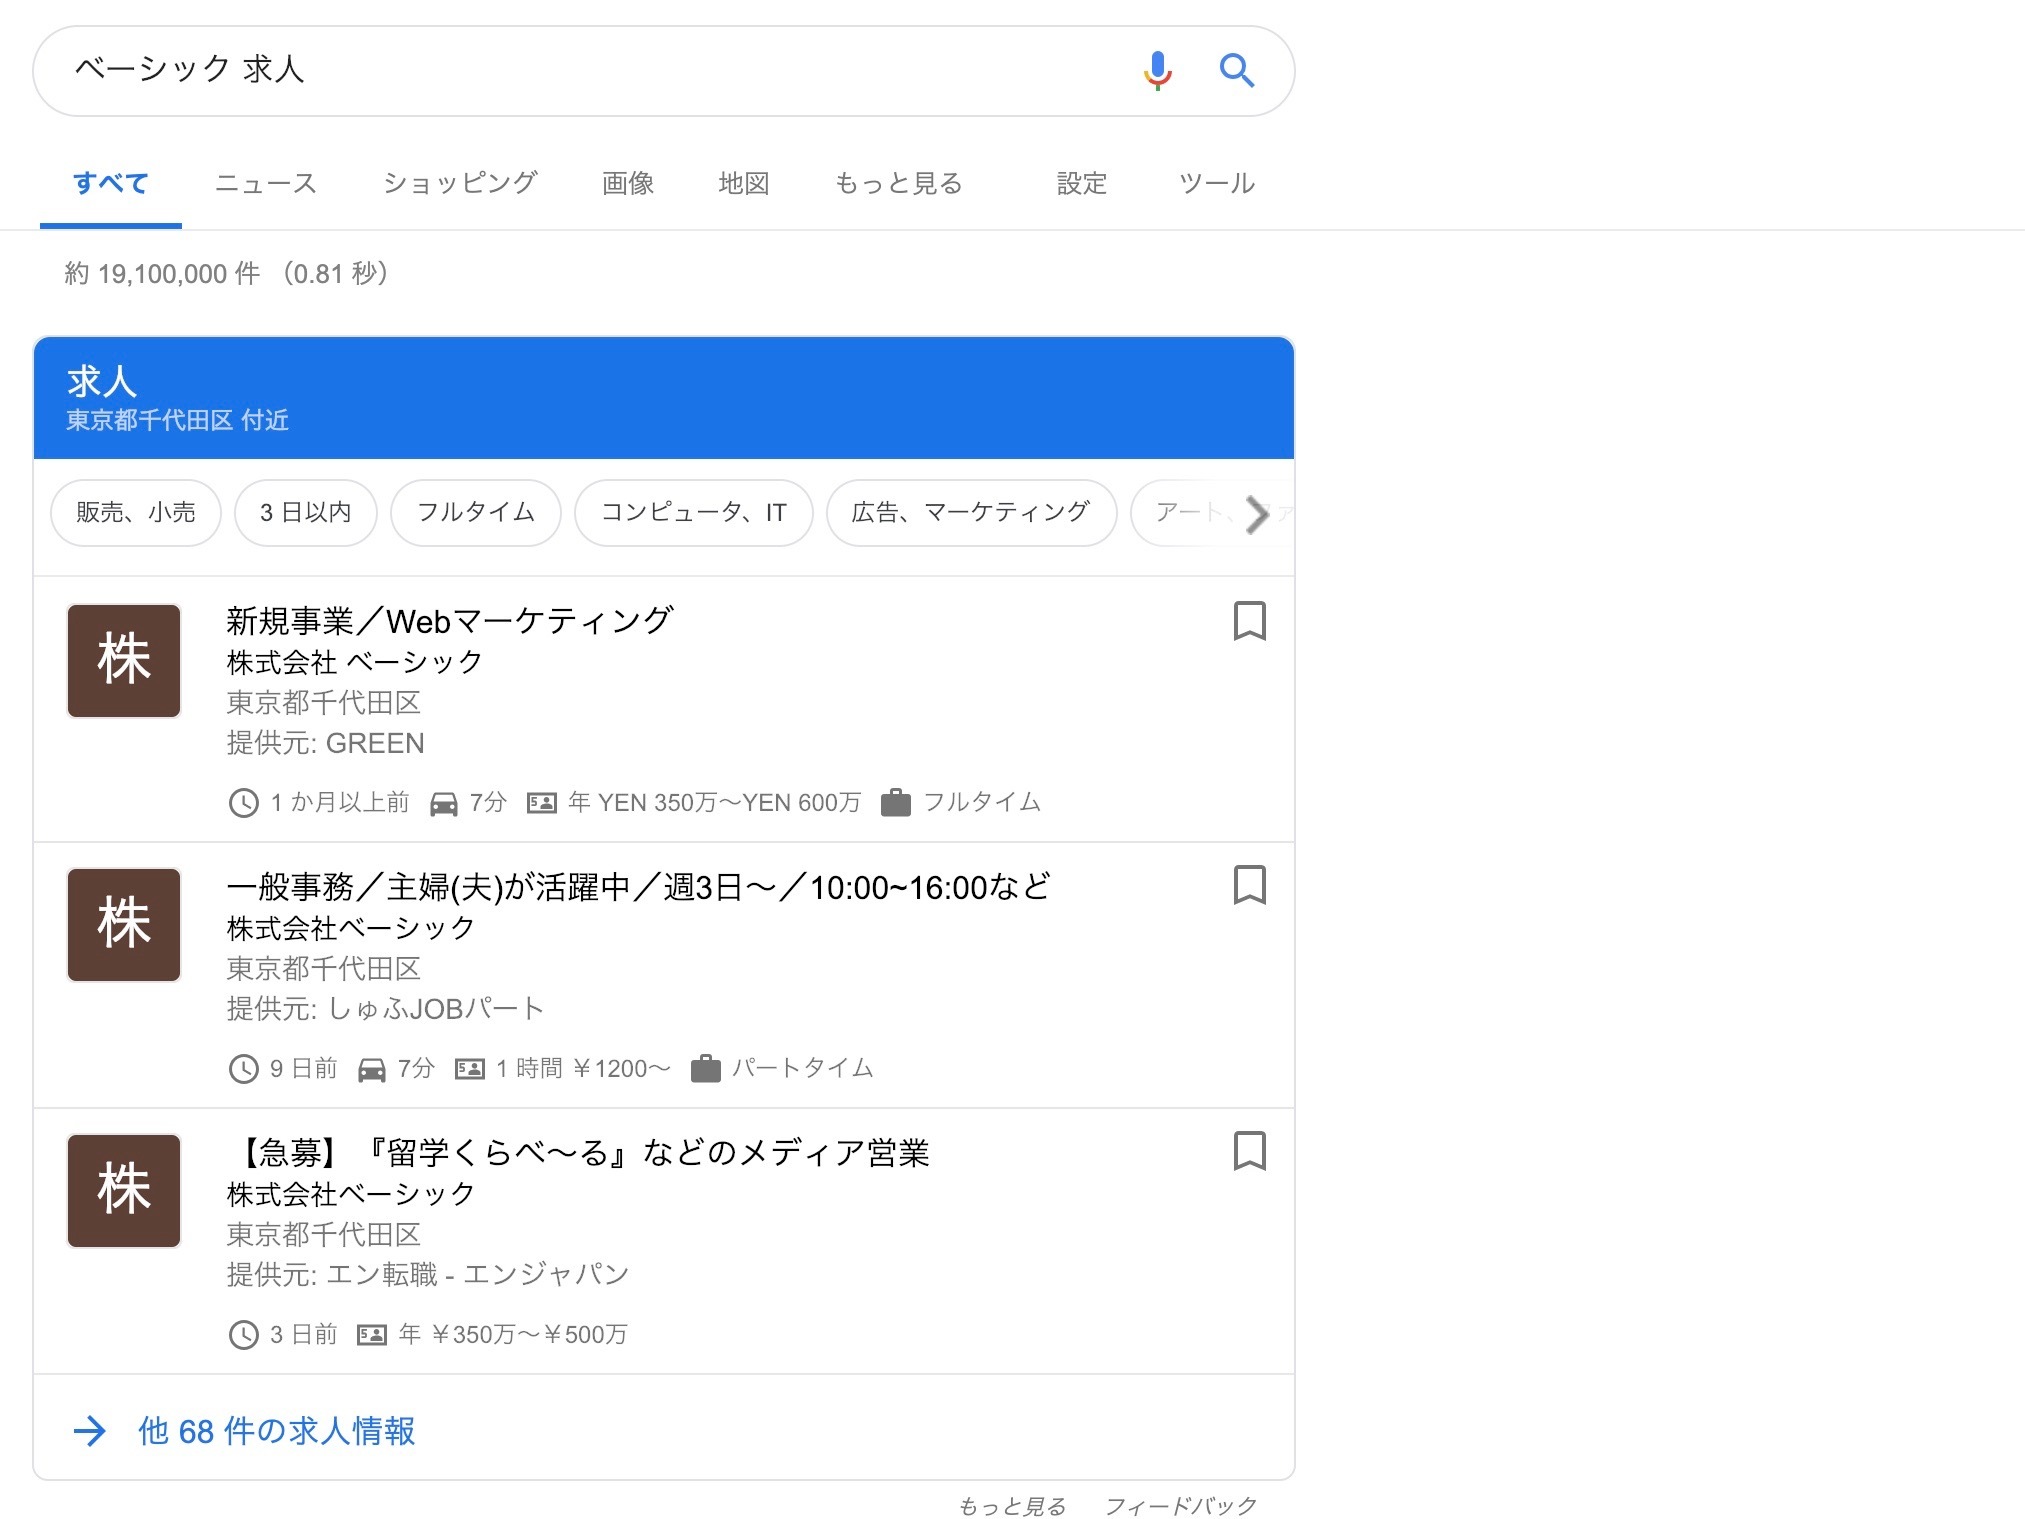2025x1519 pixels.
Task: Click the company logo for 新規事業／Webマーケティング
Action: tap(124, 660)
